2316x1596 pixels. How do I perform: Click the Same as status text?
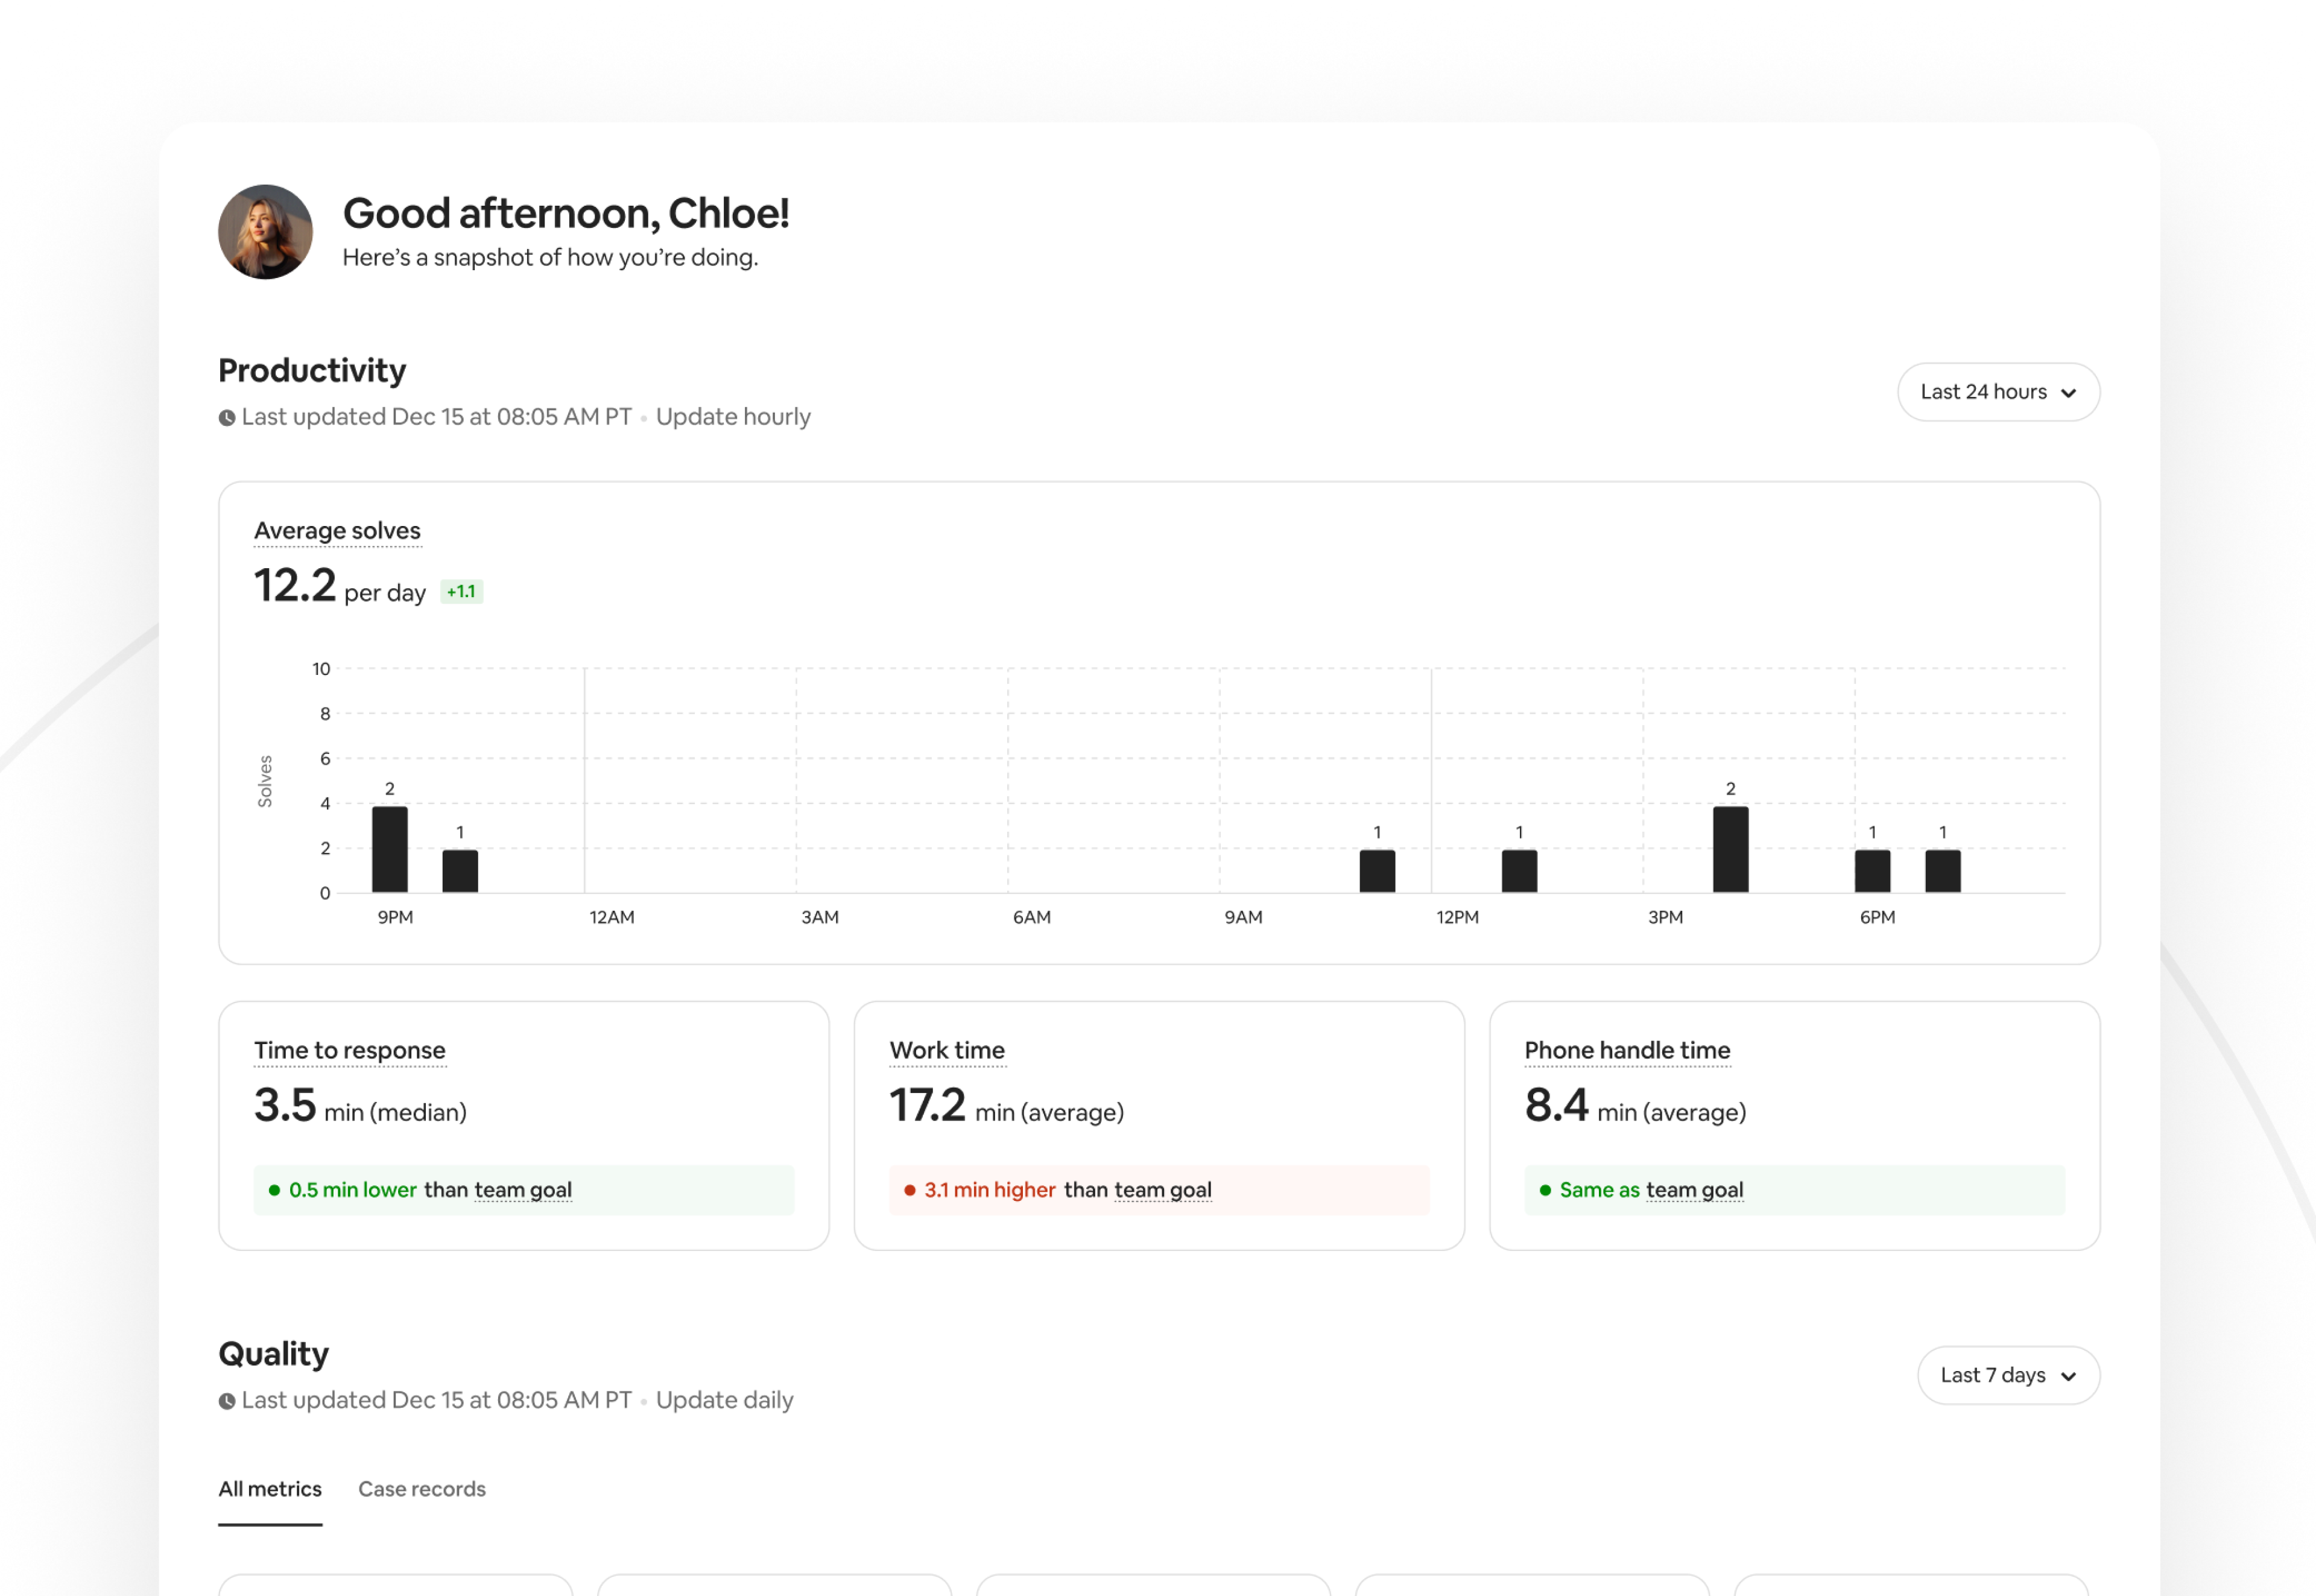pos(1599,1190)
